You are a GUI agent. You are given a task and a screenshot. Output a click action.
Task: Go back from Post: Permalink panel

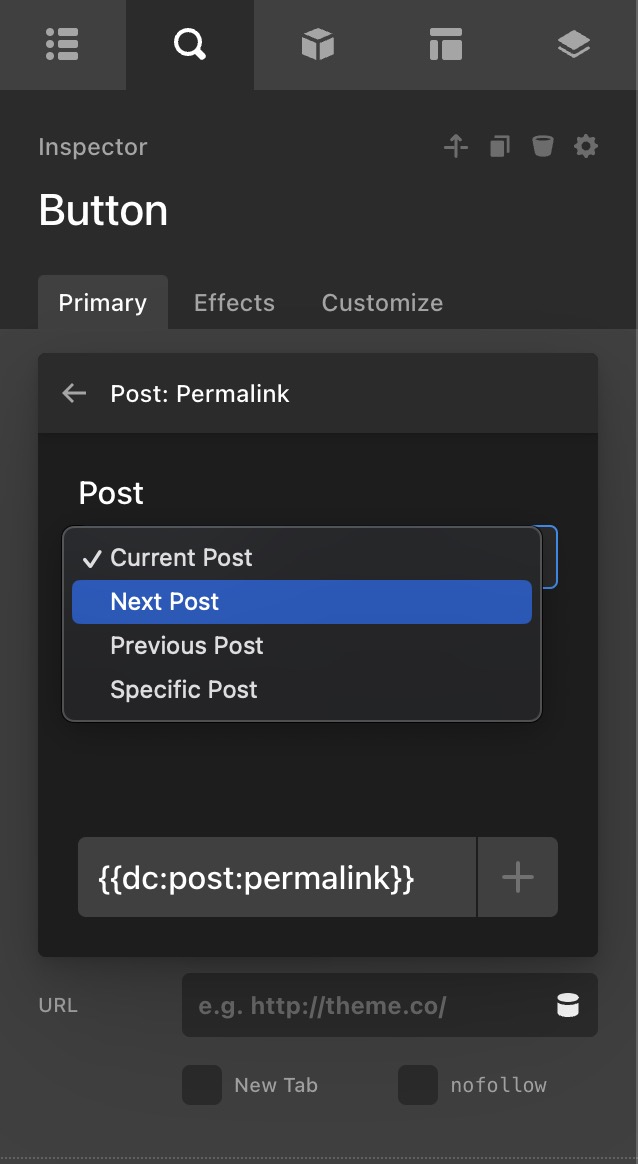click(74, 393)
